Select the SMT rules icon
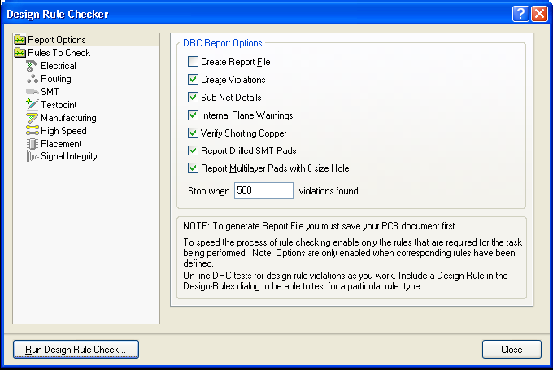 (x=32, y=92)
